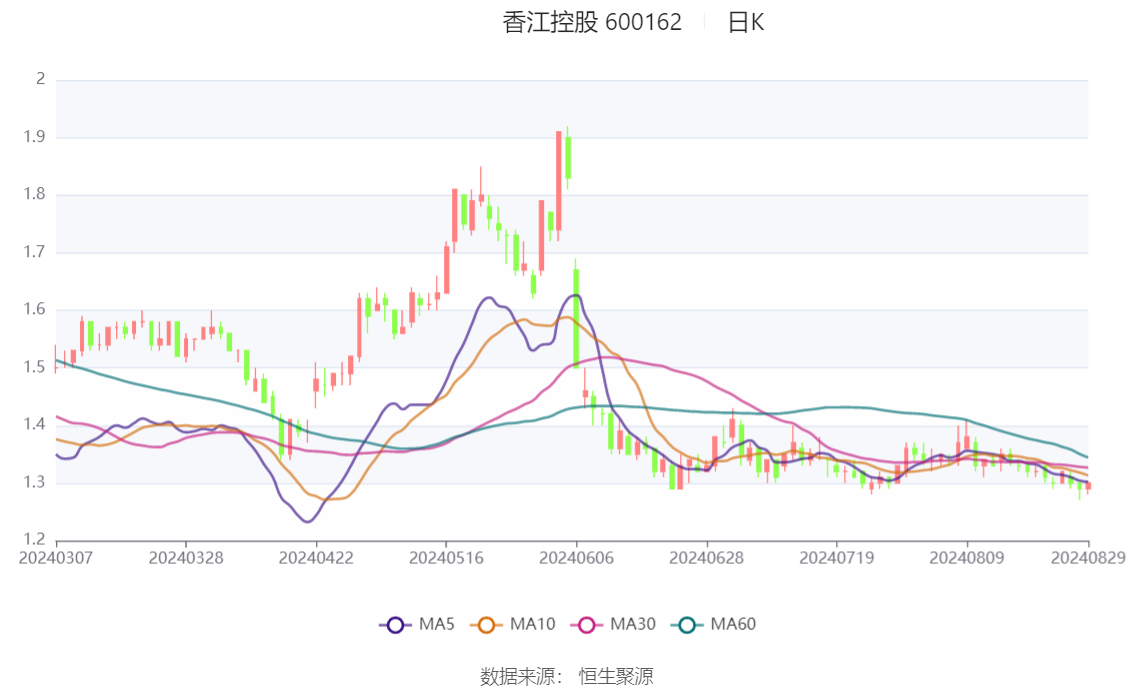Click the x-axis date 20240719
1134x689 pixels.
click(837, 558)
